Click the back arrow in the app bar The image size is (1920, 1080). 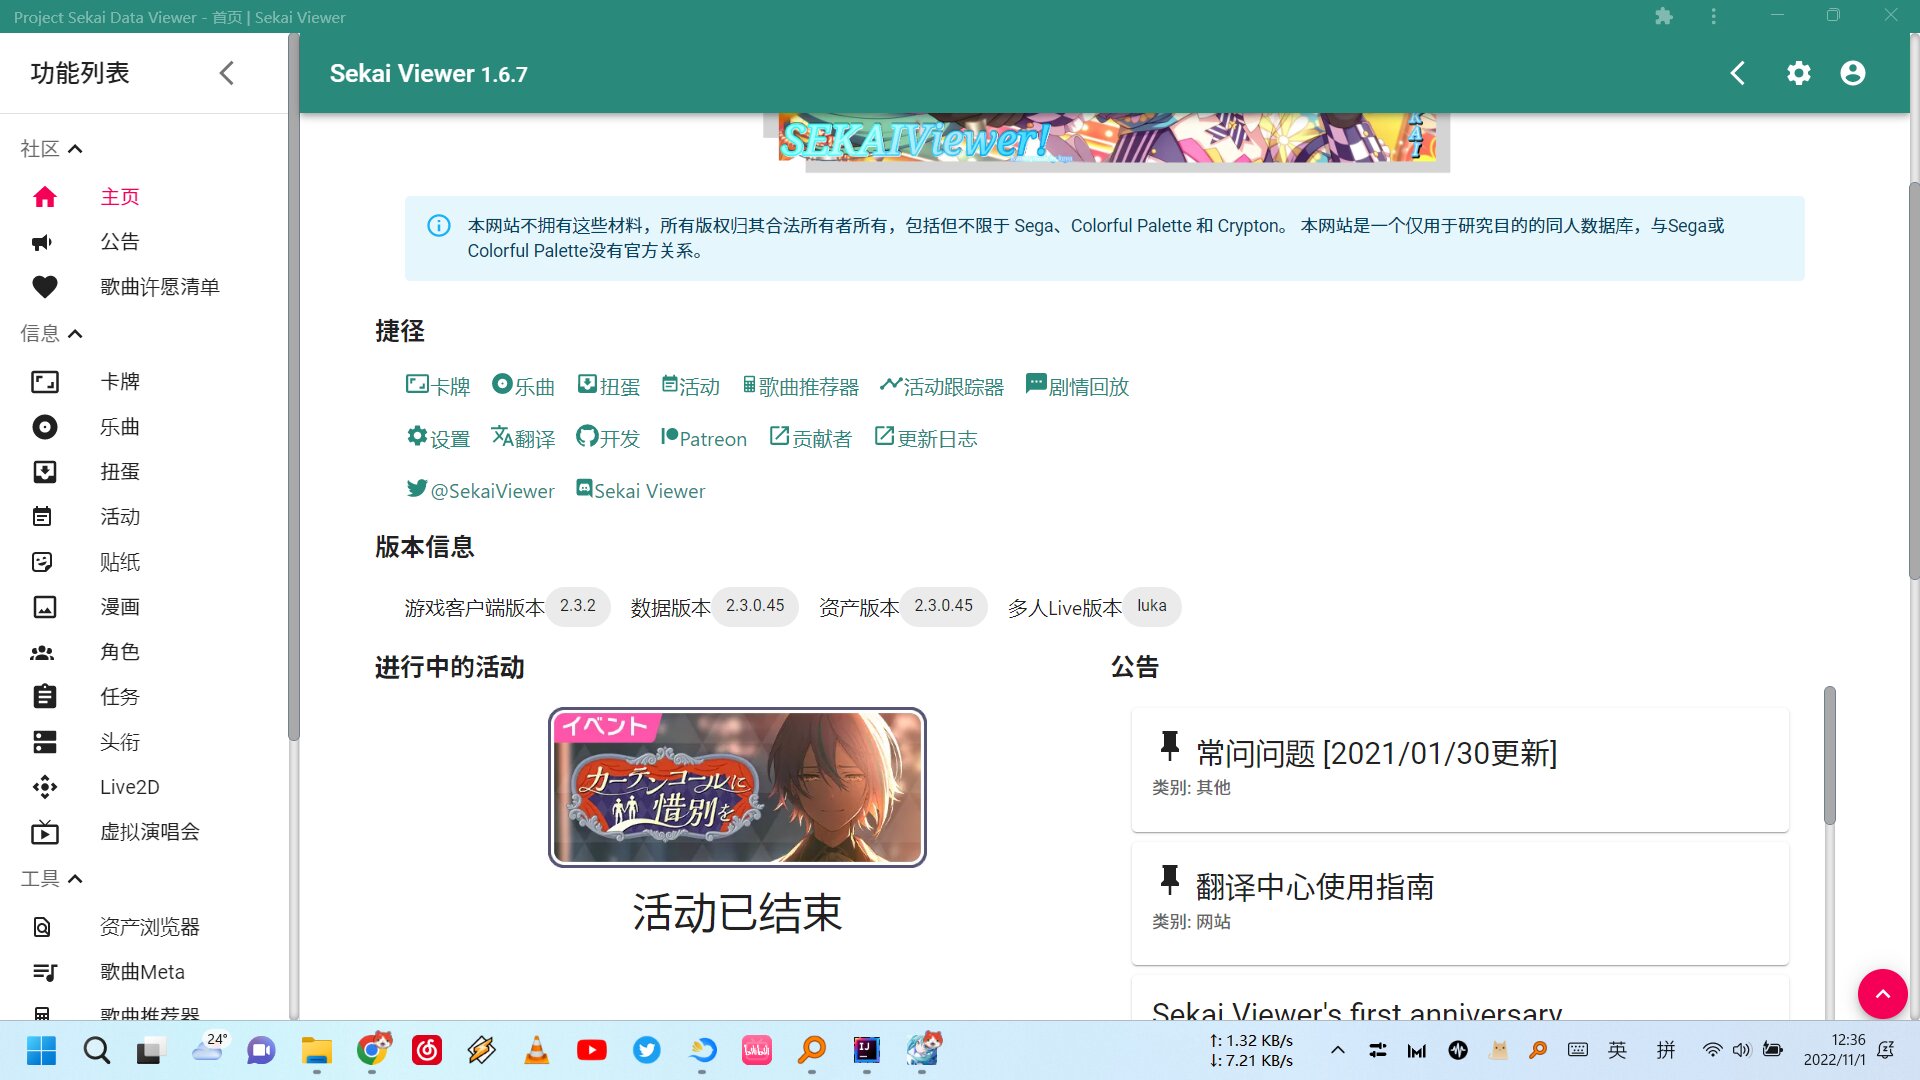coord(1737,73)
